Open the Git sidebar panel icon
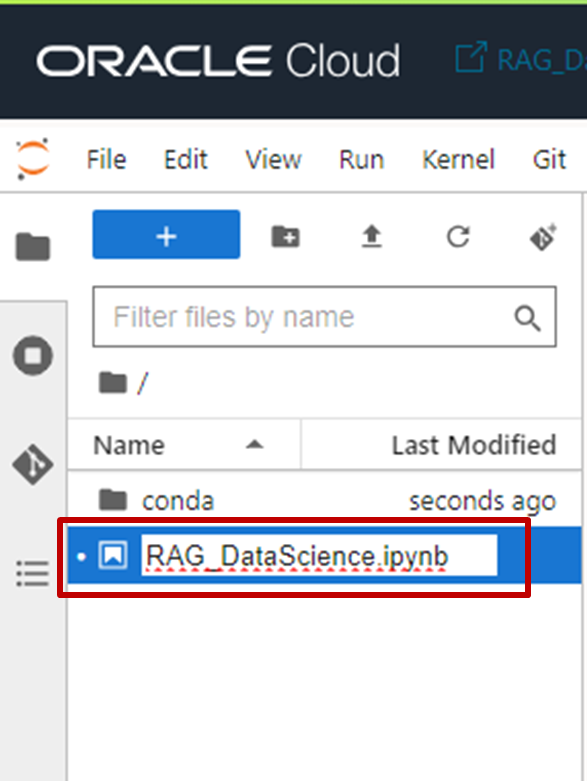 (x=33, y=464)
